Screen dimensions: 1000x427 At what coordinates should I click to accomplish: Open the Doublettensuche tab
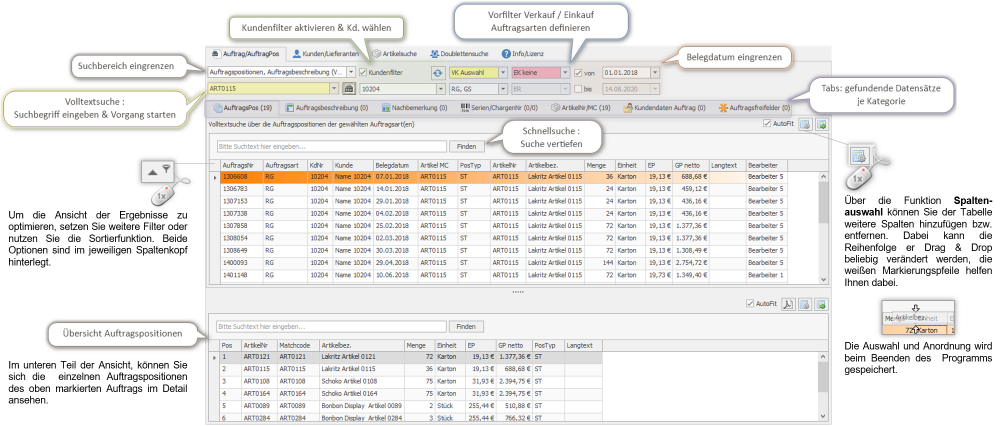(459, 54)
